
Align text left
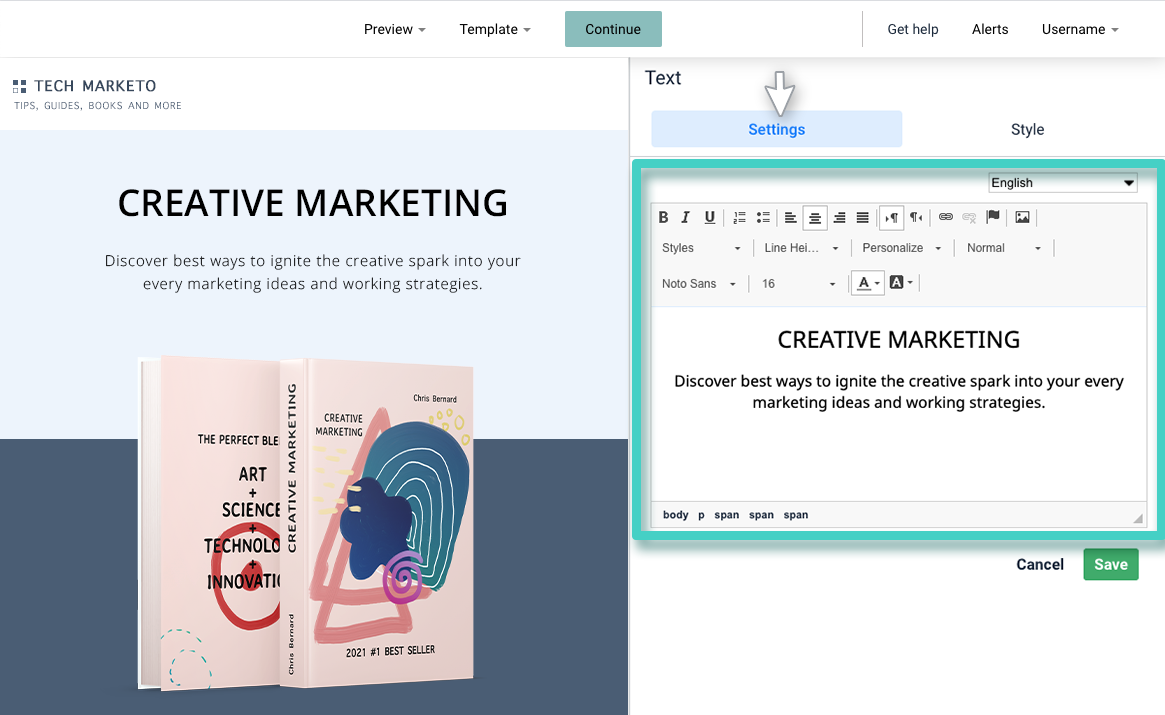coord(791,217)
